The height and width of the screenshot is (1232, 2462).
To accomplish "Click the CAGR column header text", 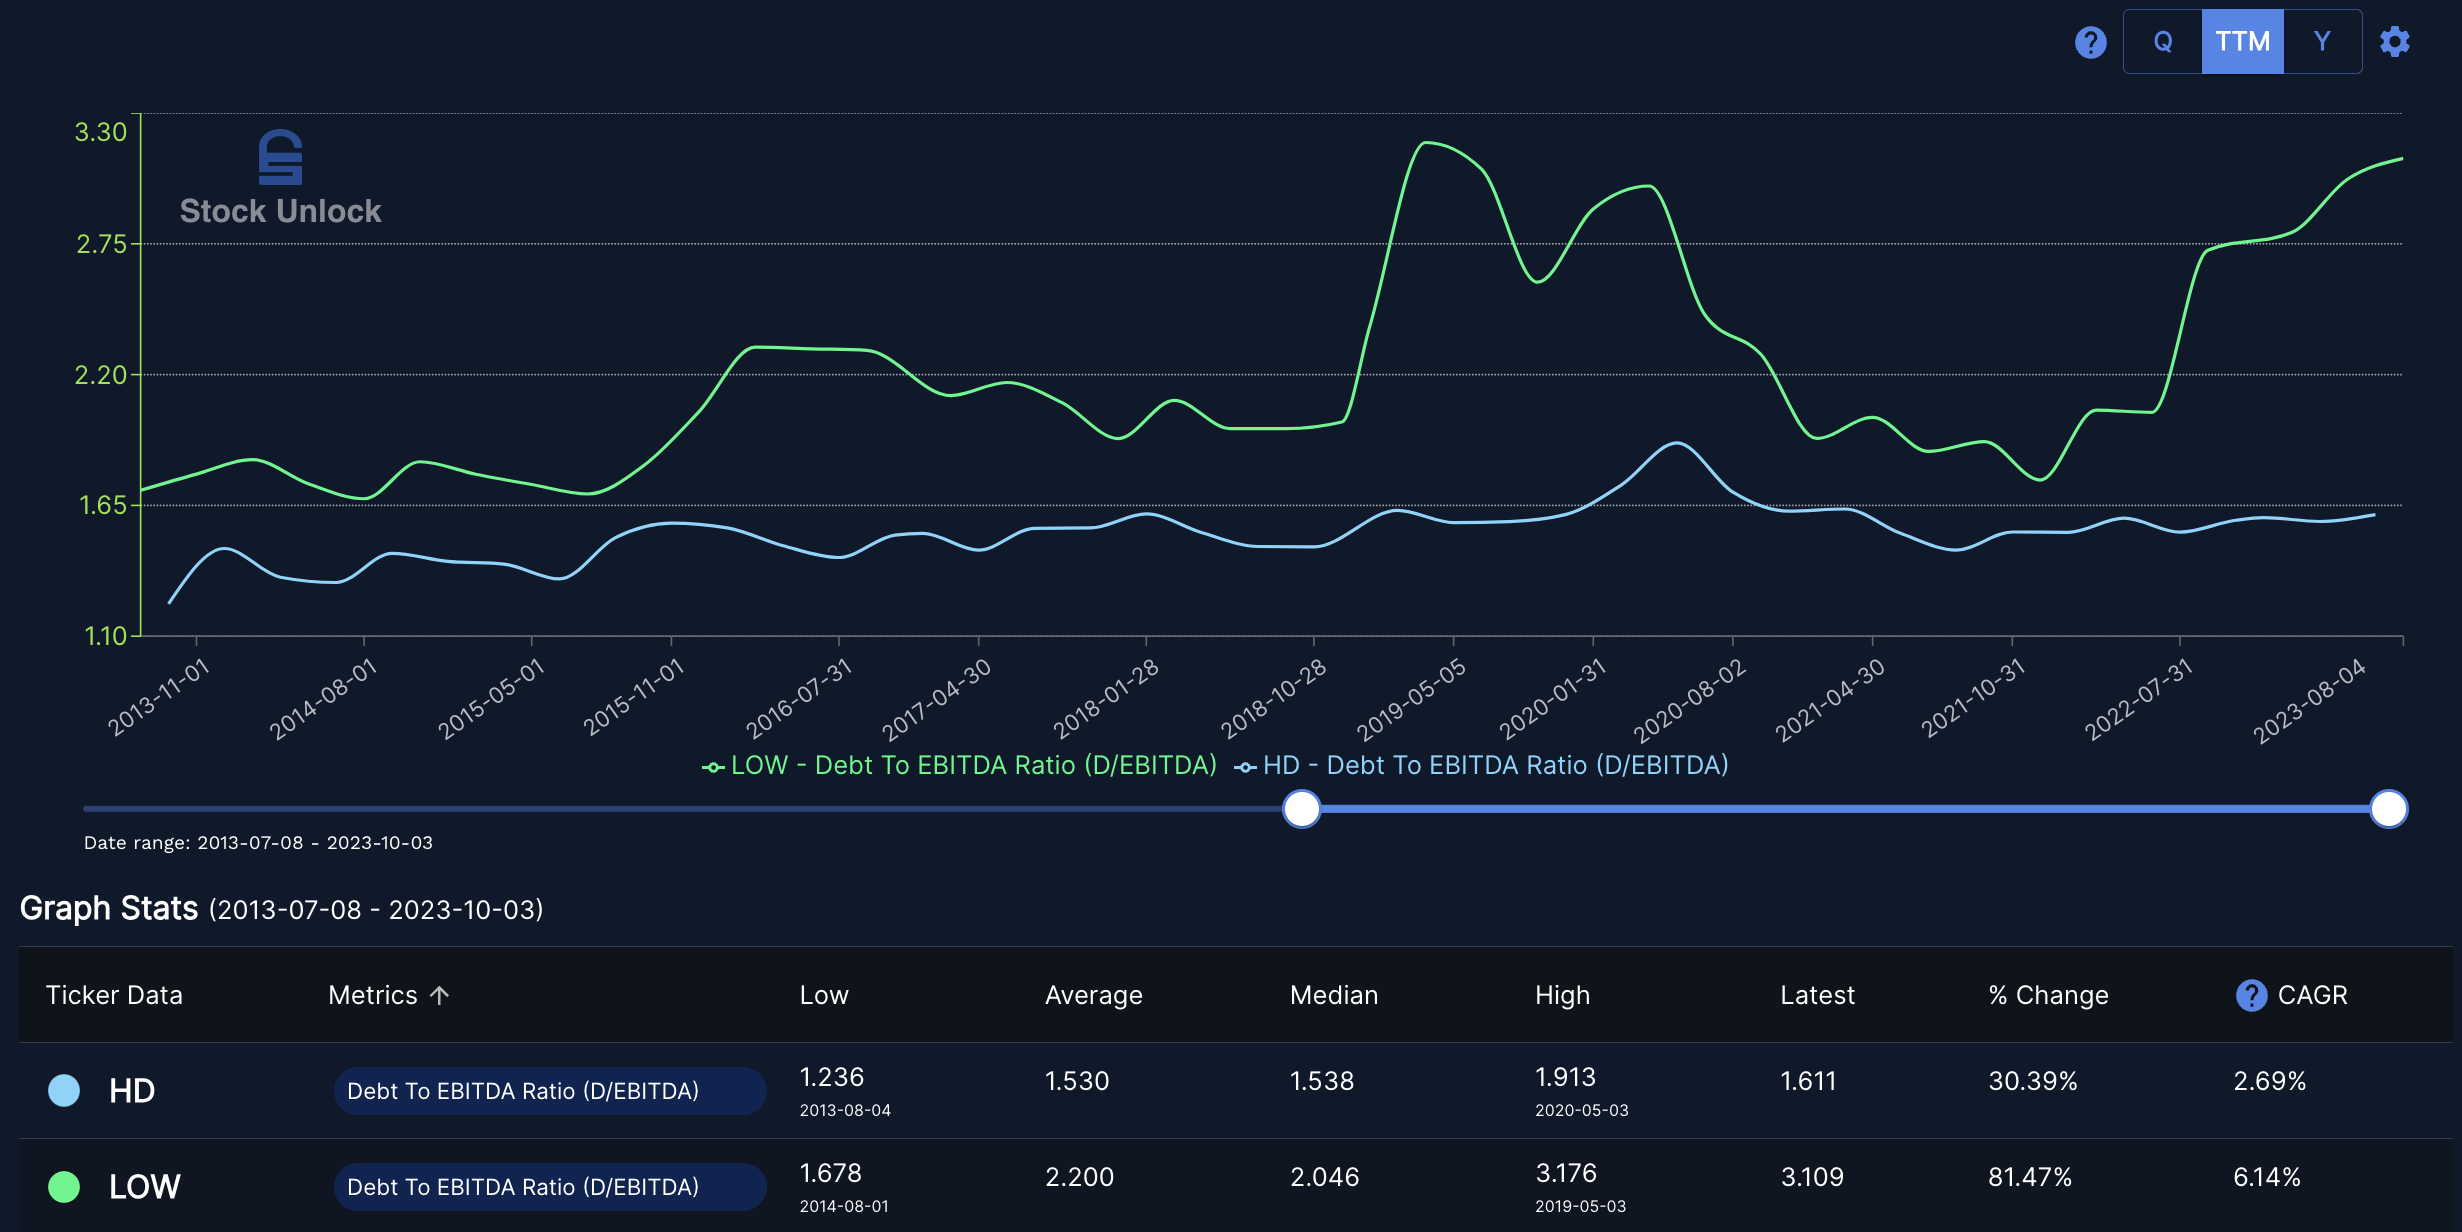I will tap(2312, 995).
